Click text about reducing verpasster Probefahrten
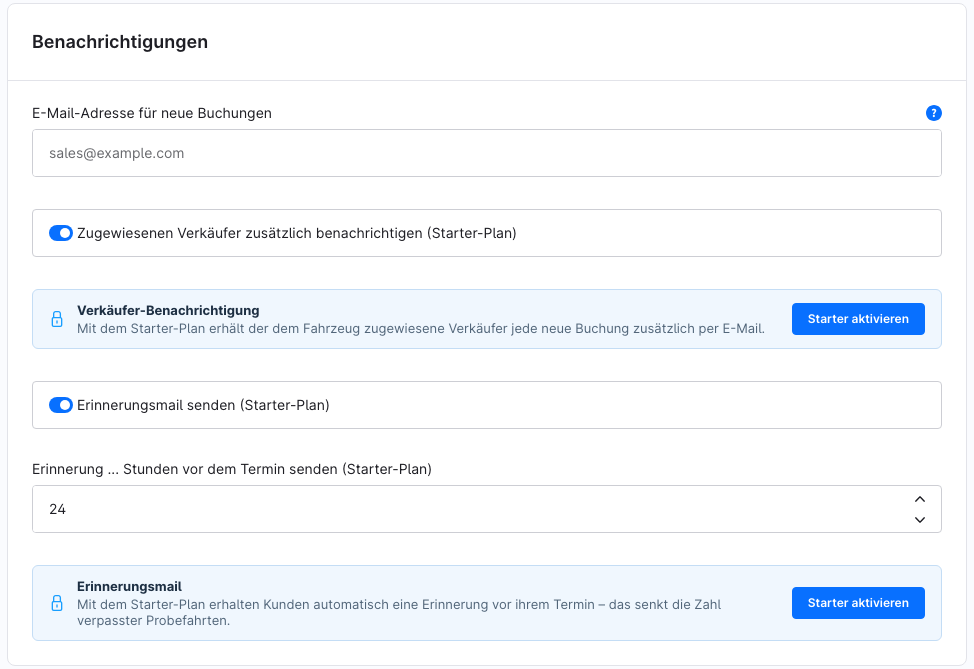This screenshot has width=974, height=669. 399,612
